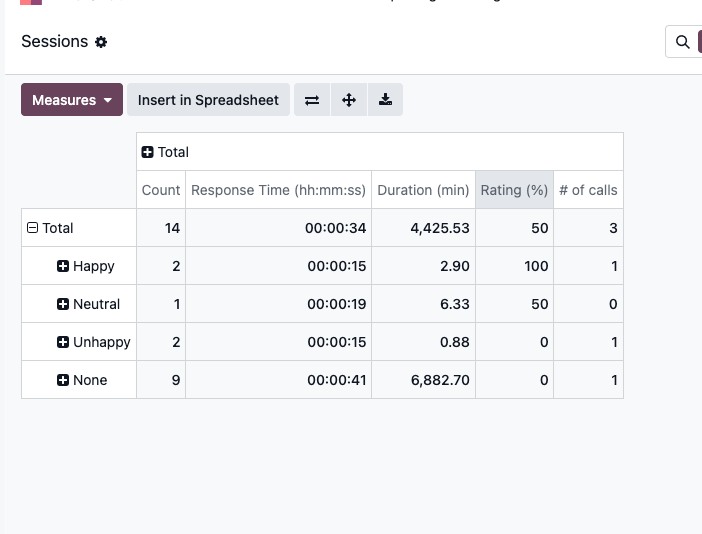Click Total duration value 4,425.53

point(423,228)
